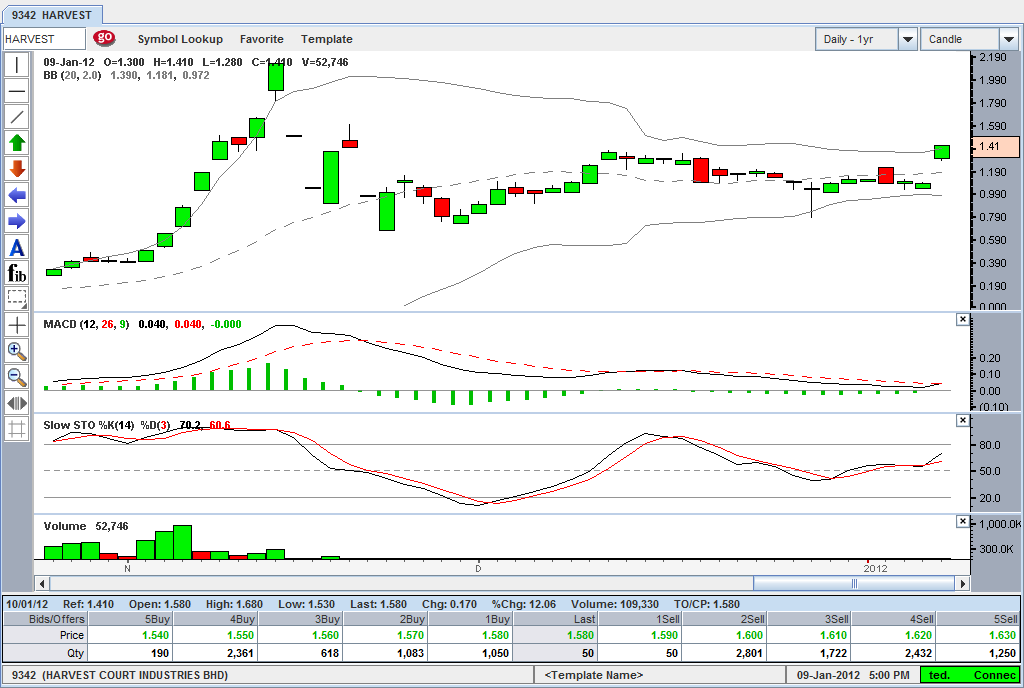Select the text annotation A tool
Image resolution: width=1024 pixels, height=688 pixels.
point(17,247)
